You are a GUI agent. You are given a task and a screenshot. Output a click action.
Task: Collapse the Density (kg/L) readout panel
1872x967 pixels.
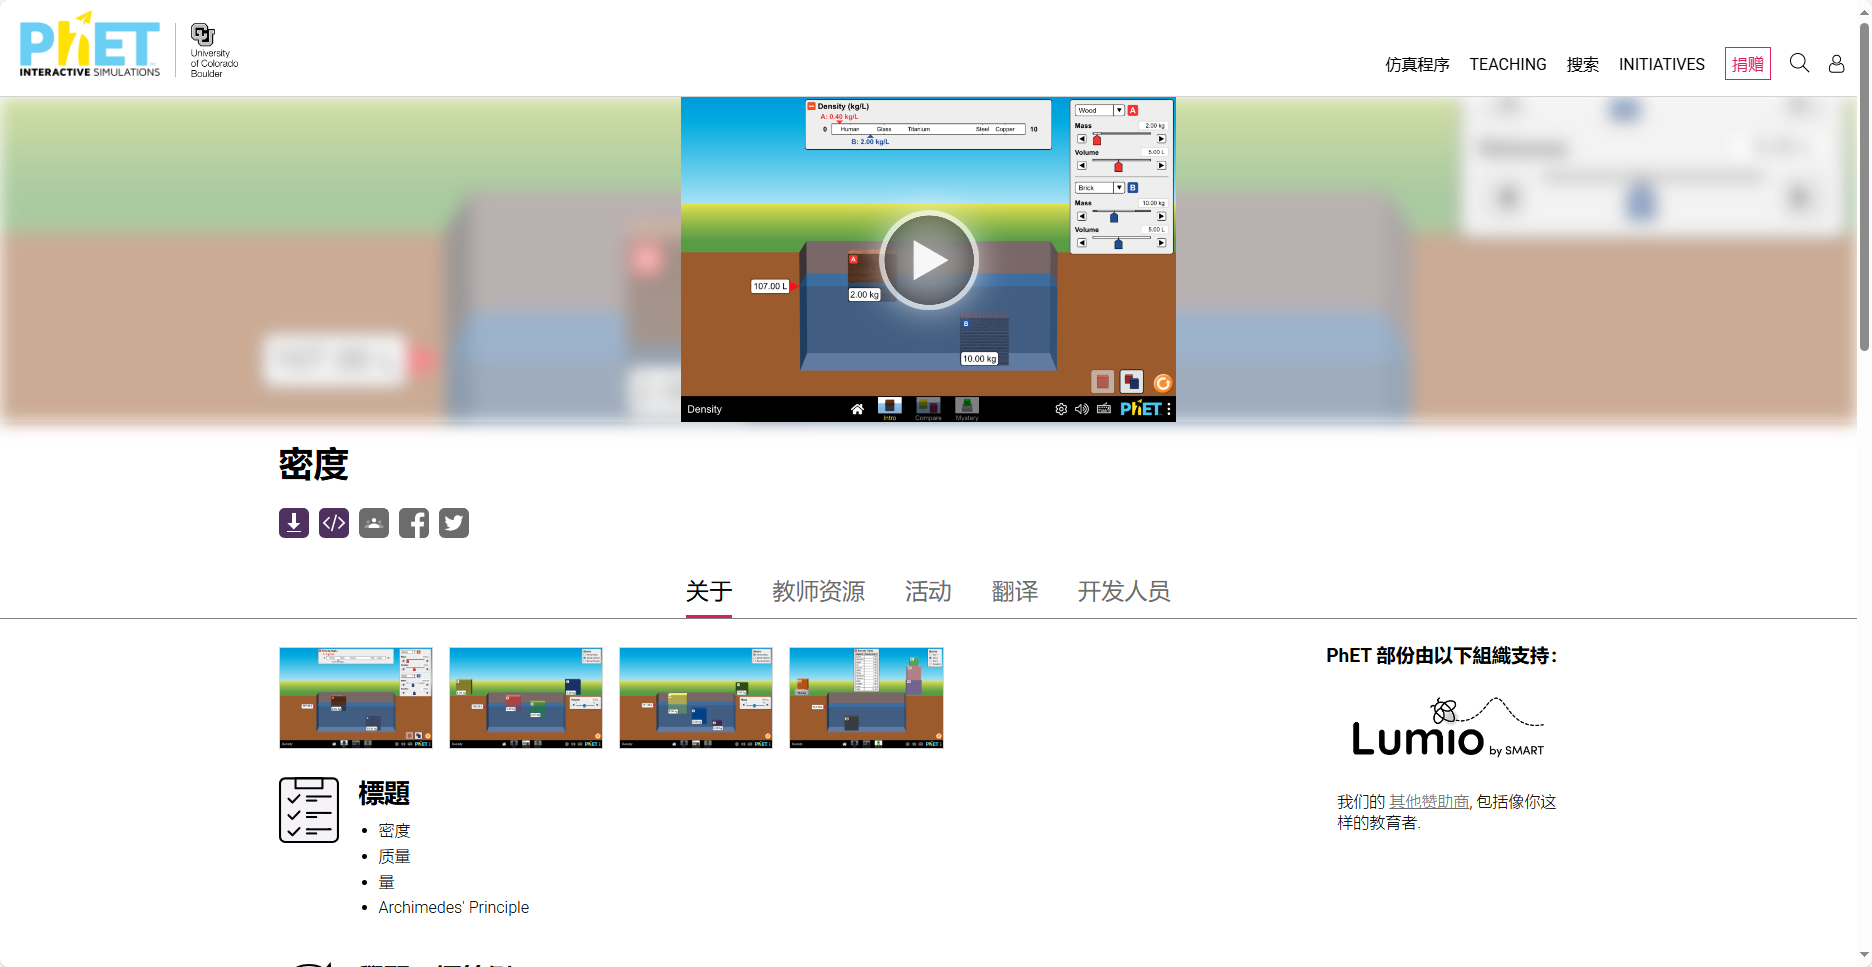(x=811, y=106)
